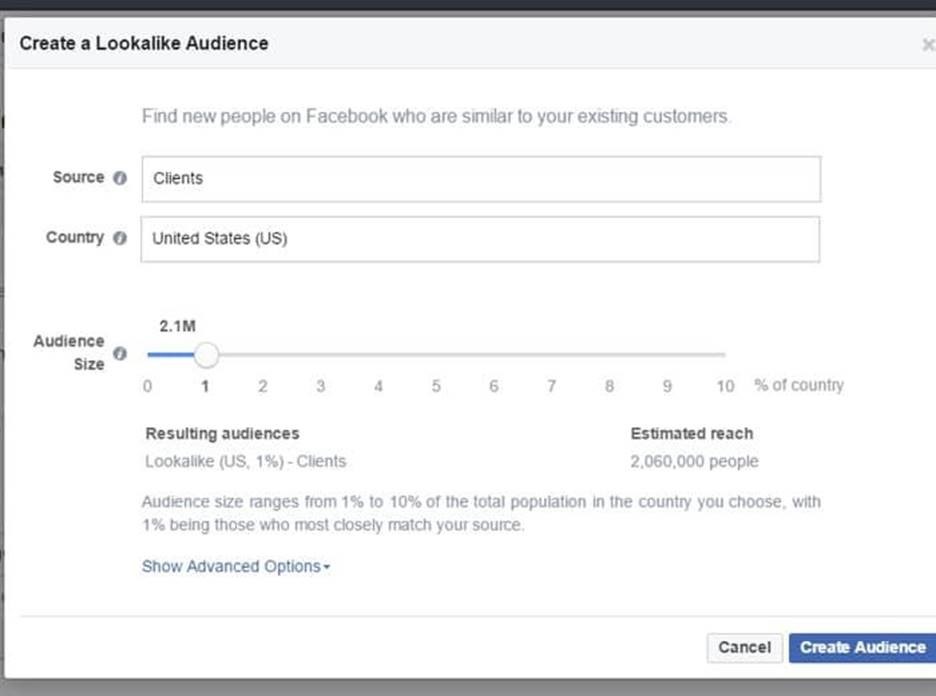This screenshot has width=936, height=696.
Task: Click the info icon next to Country
Action: pyautogui.click(x=120, y=238)
